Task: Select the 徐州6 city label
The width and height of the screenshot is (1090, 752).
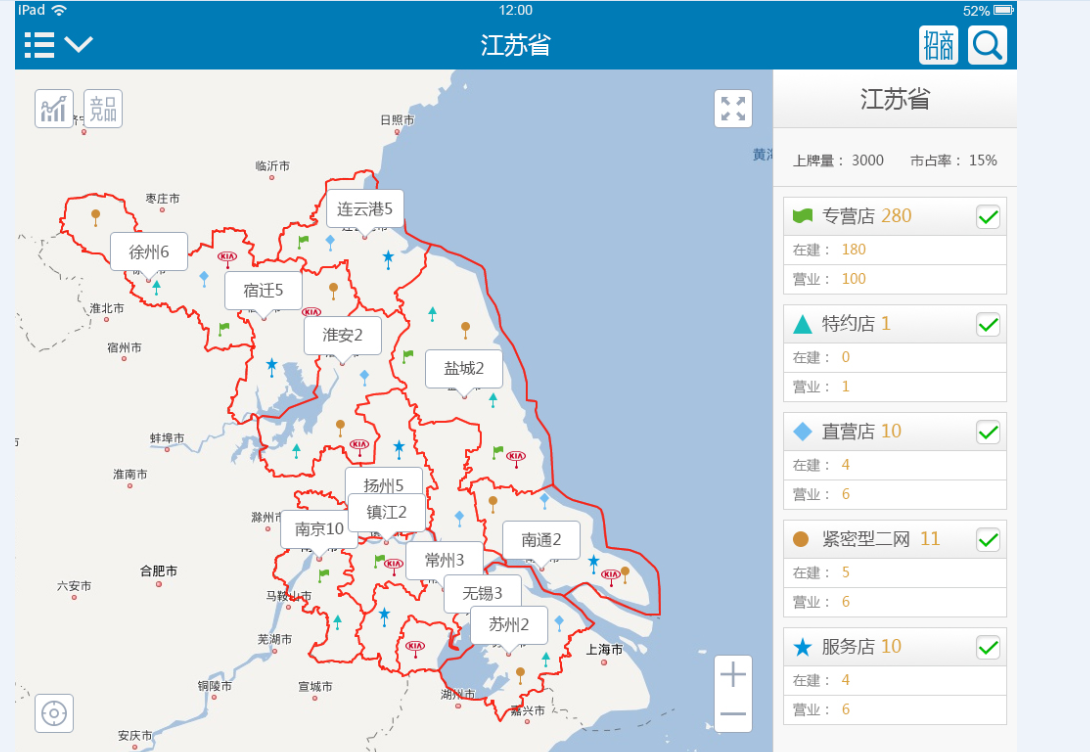Action: (x=149, y=252)
